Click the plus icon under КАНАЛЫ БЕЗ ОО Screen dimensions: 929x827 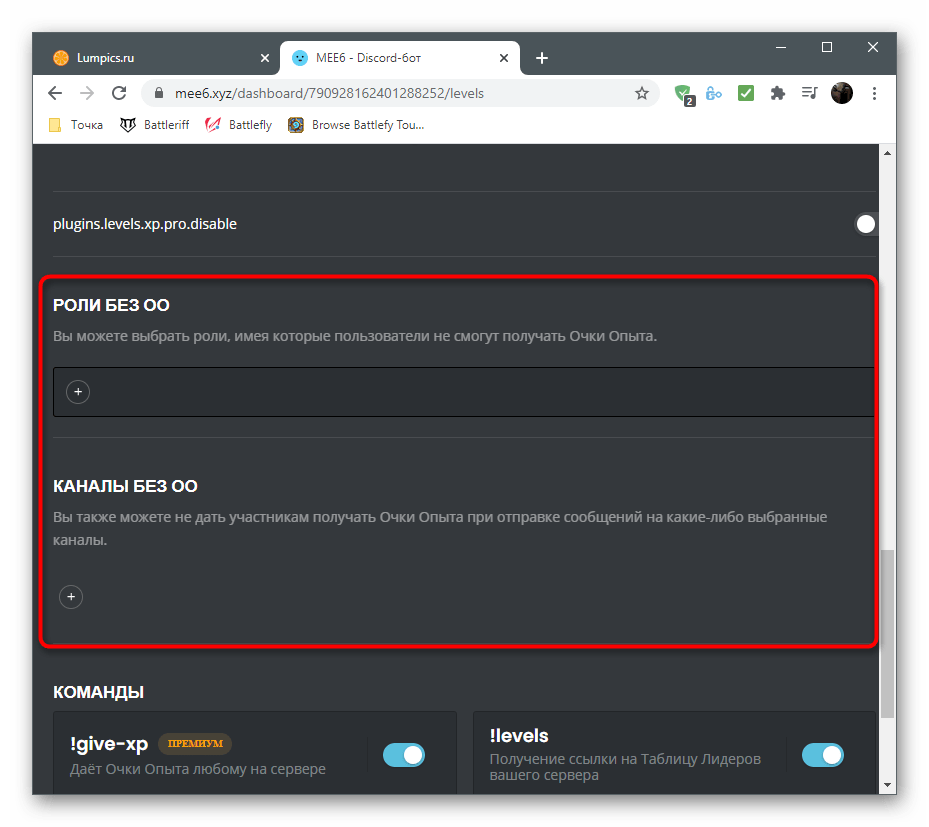[71, 597]
